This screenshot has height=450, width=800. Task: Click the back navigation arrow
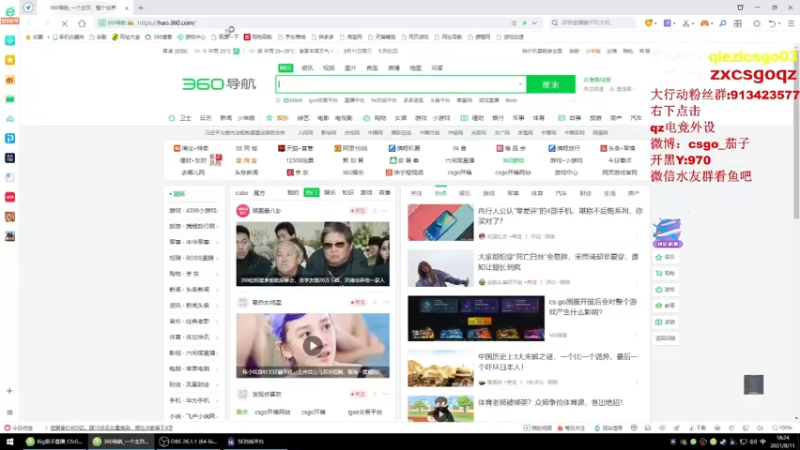(x=29, y=23)
